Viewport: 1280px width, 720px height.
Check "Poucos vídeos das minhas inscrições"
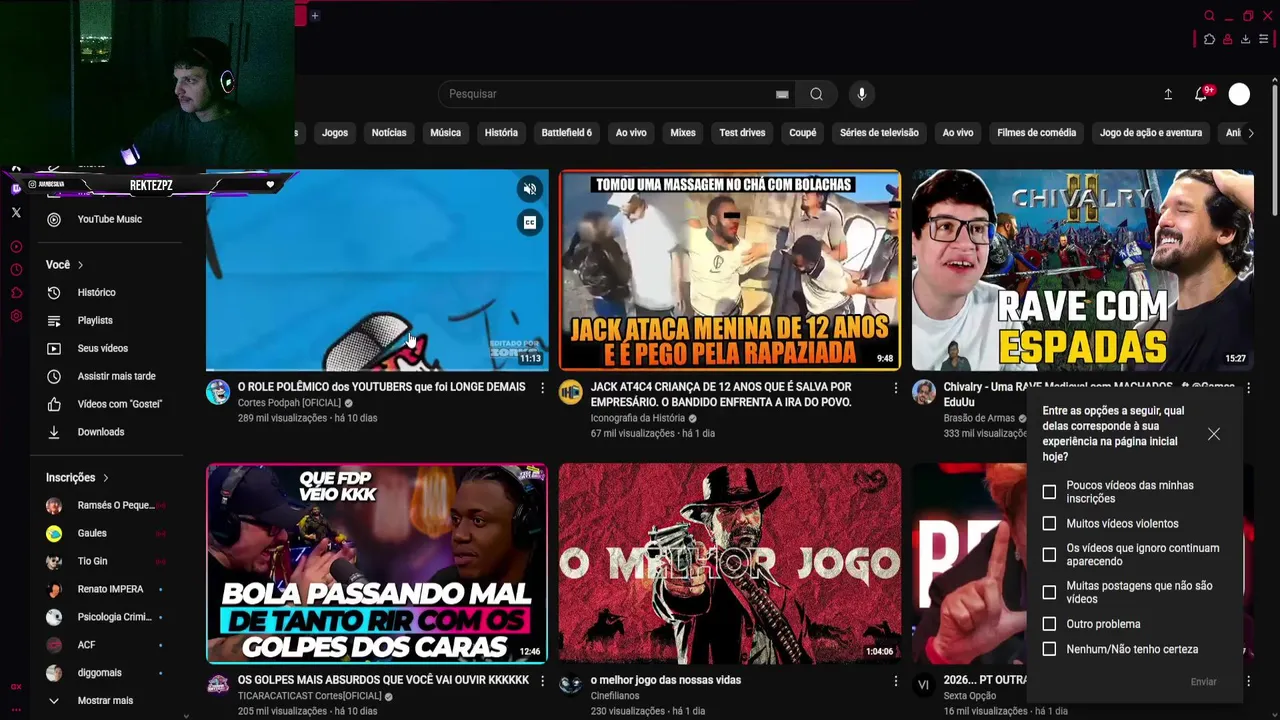(x=1049, y=492)
